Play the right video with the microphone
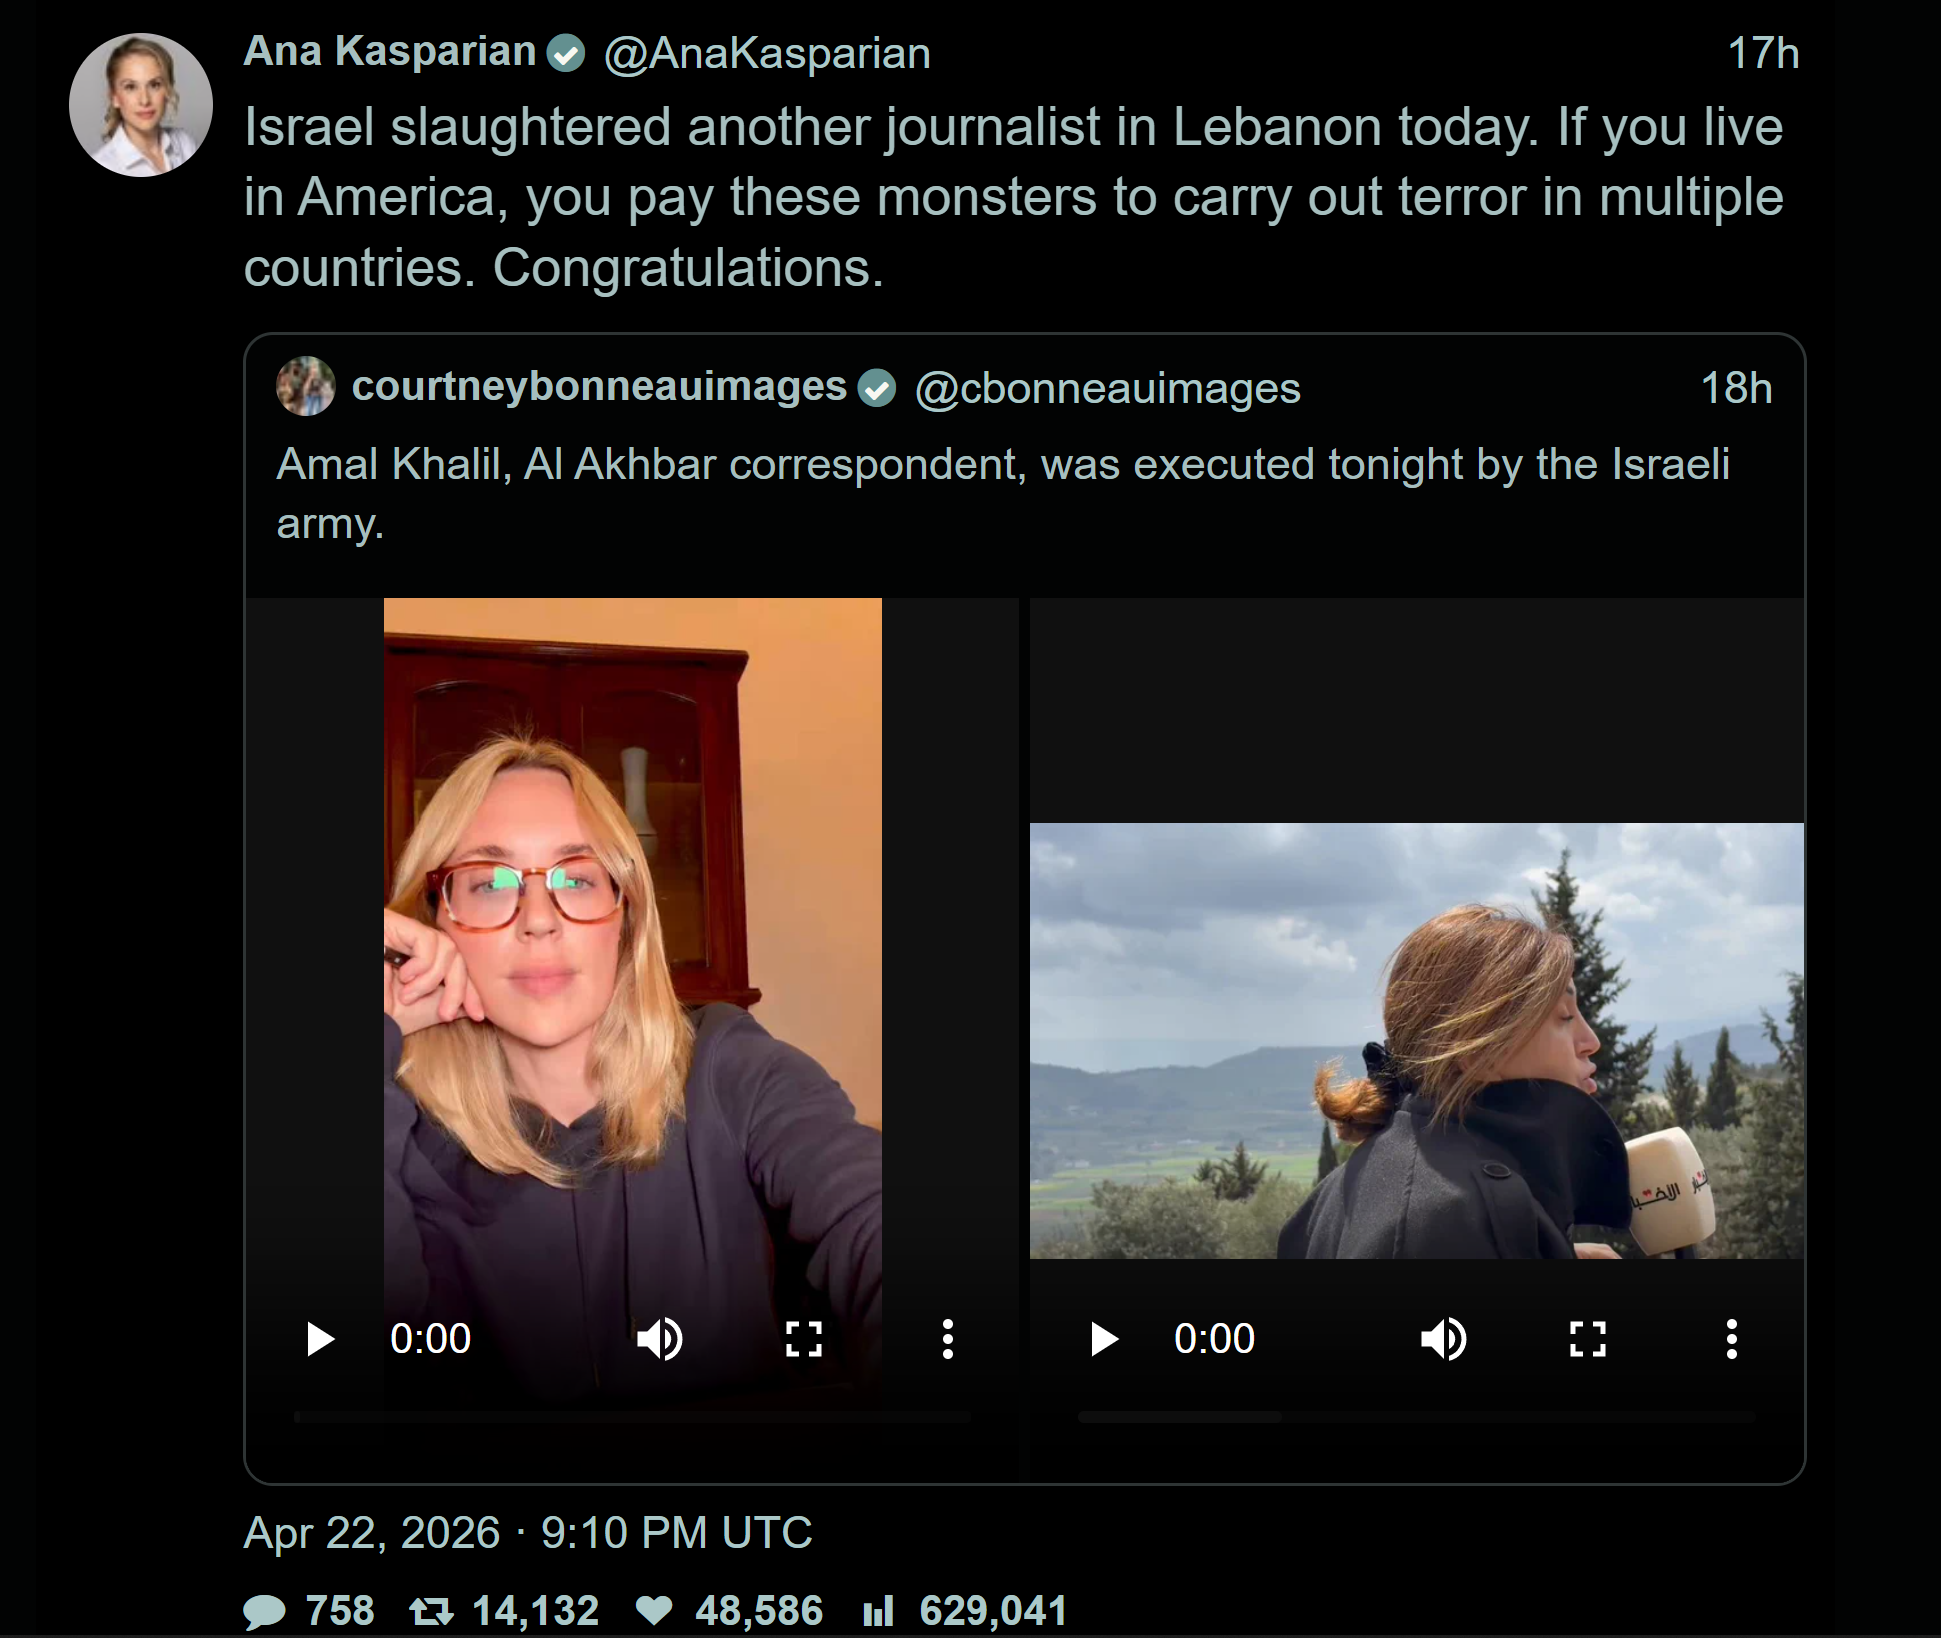 pos(1104,1339)
